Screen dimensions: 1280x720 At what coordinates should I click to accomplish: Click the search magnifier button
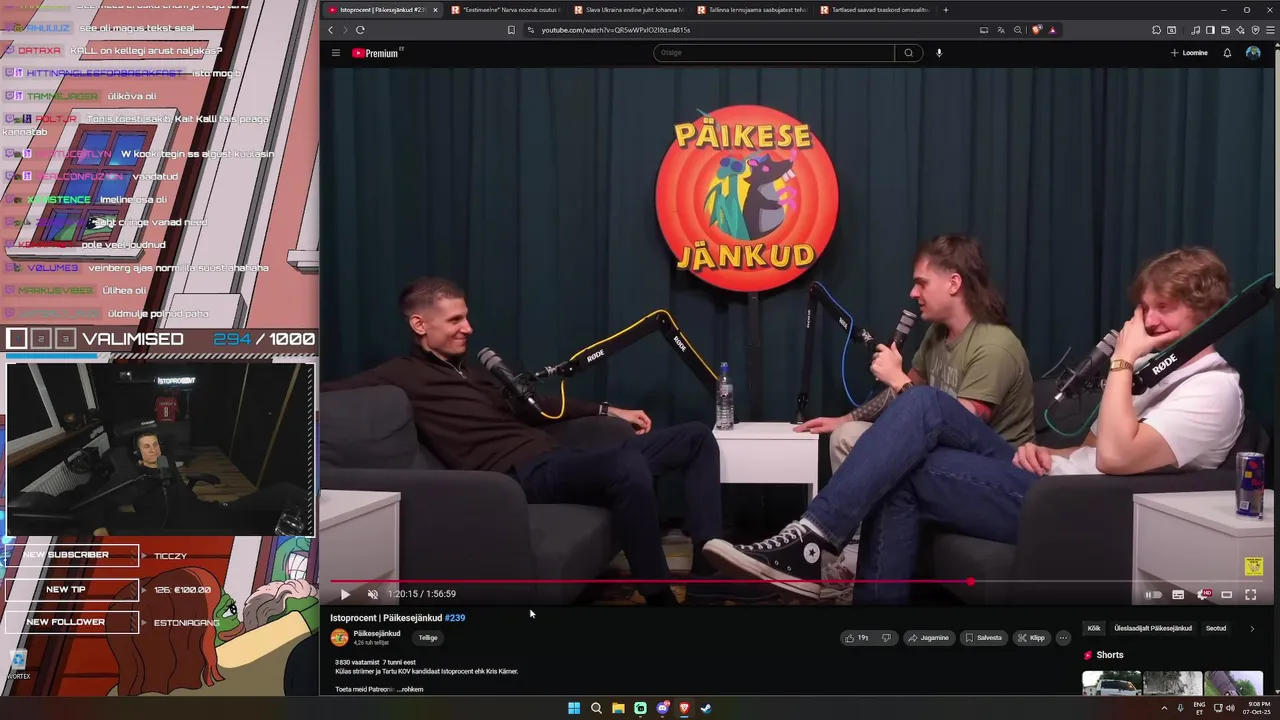[908, 53]
